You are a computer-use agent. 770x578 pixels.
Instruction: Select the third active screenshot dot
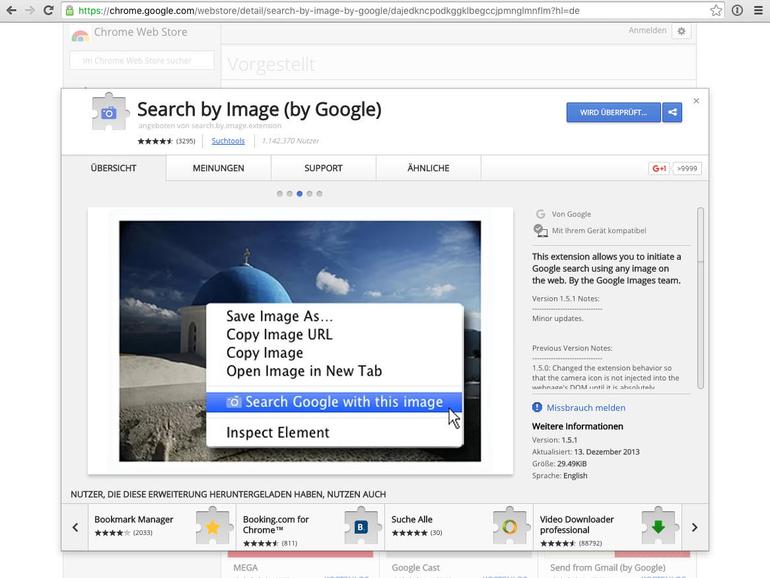click(x=299, y=193)
